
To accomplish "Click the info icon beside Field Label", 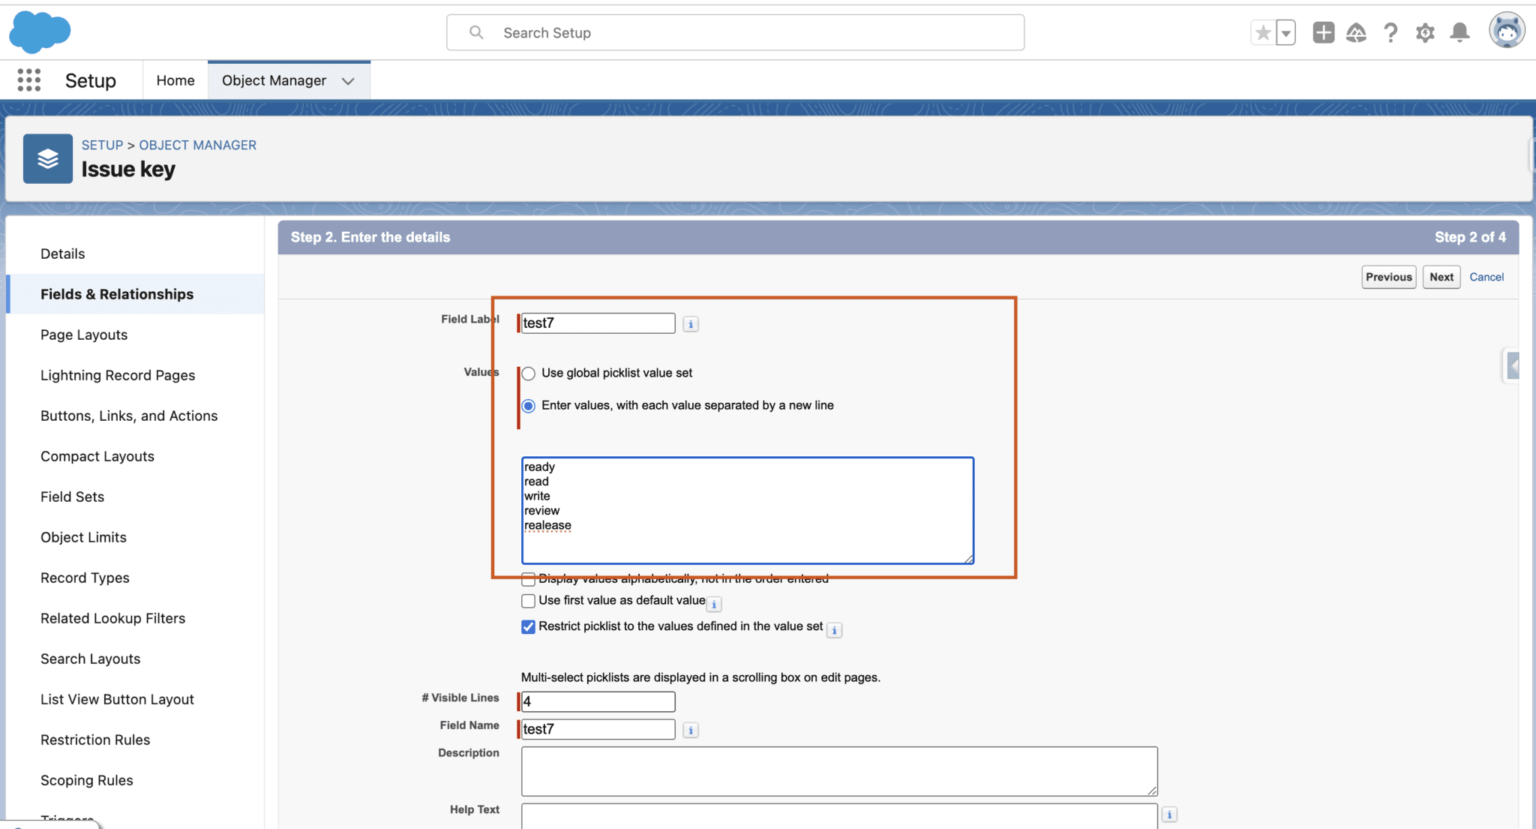I will 689,322.
